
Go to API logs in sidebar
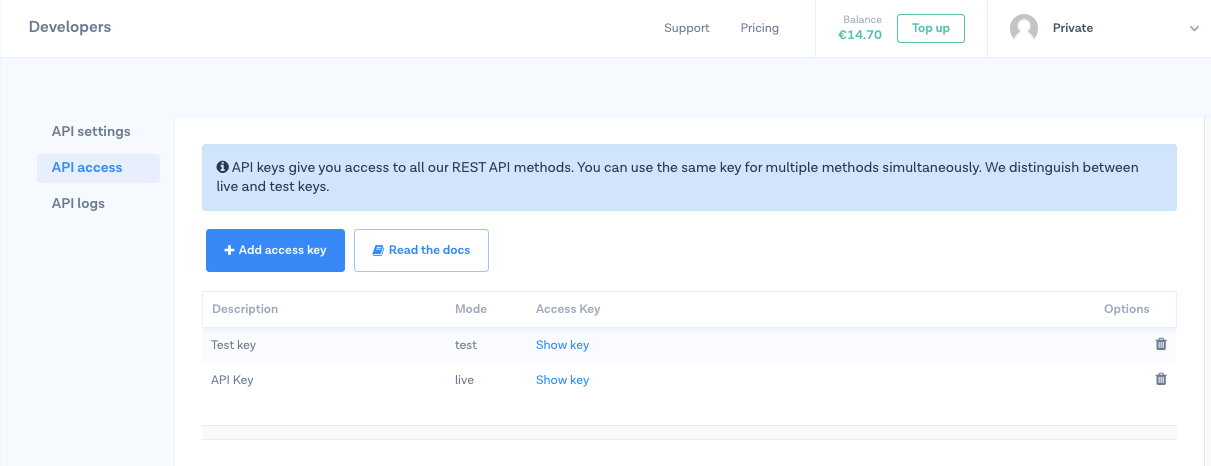(x=78, y=203)
